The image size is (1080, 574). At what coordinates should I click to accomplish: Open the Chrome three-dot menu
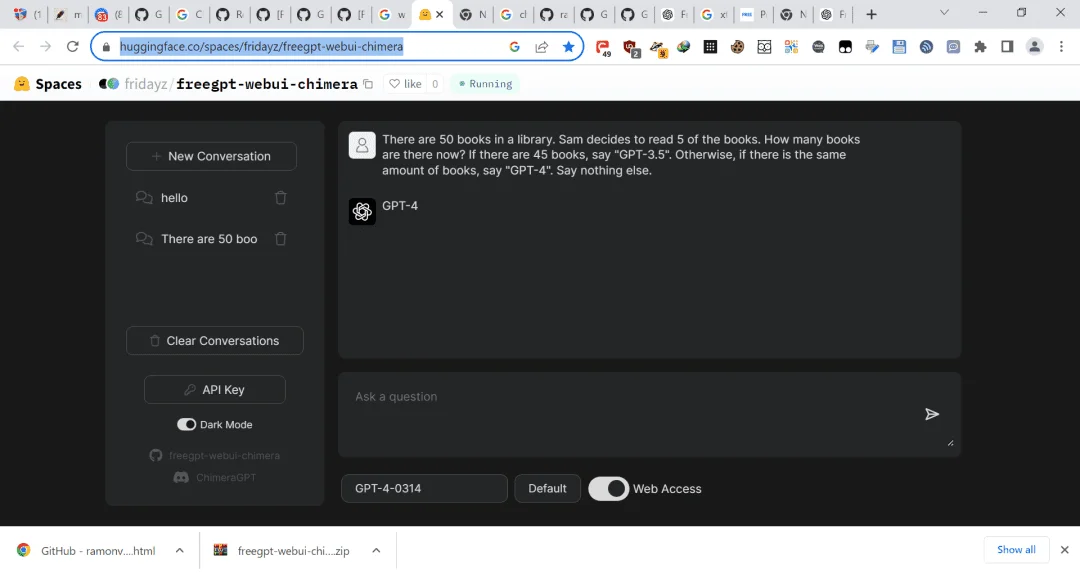pos(1061,46)
